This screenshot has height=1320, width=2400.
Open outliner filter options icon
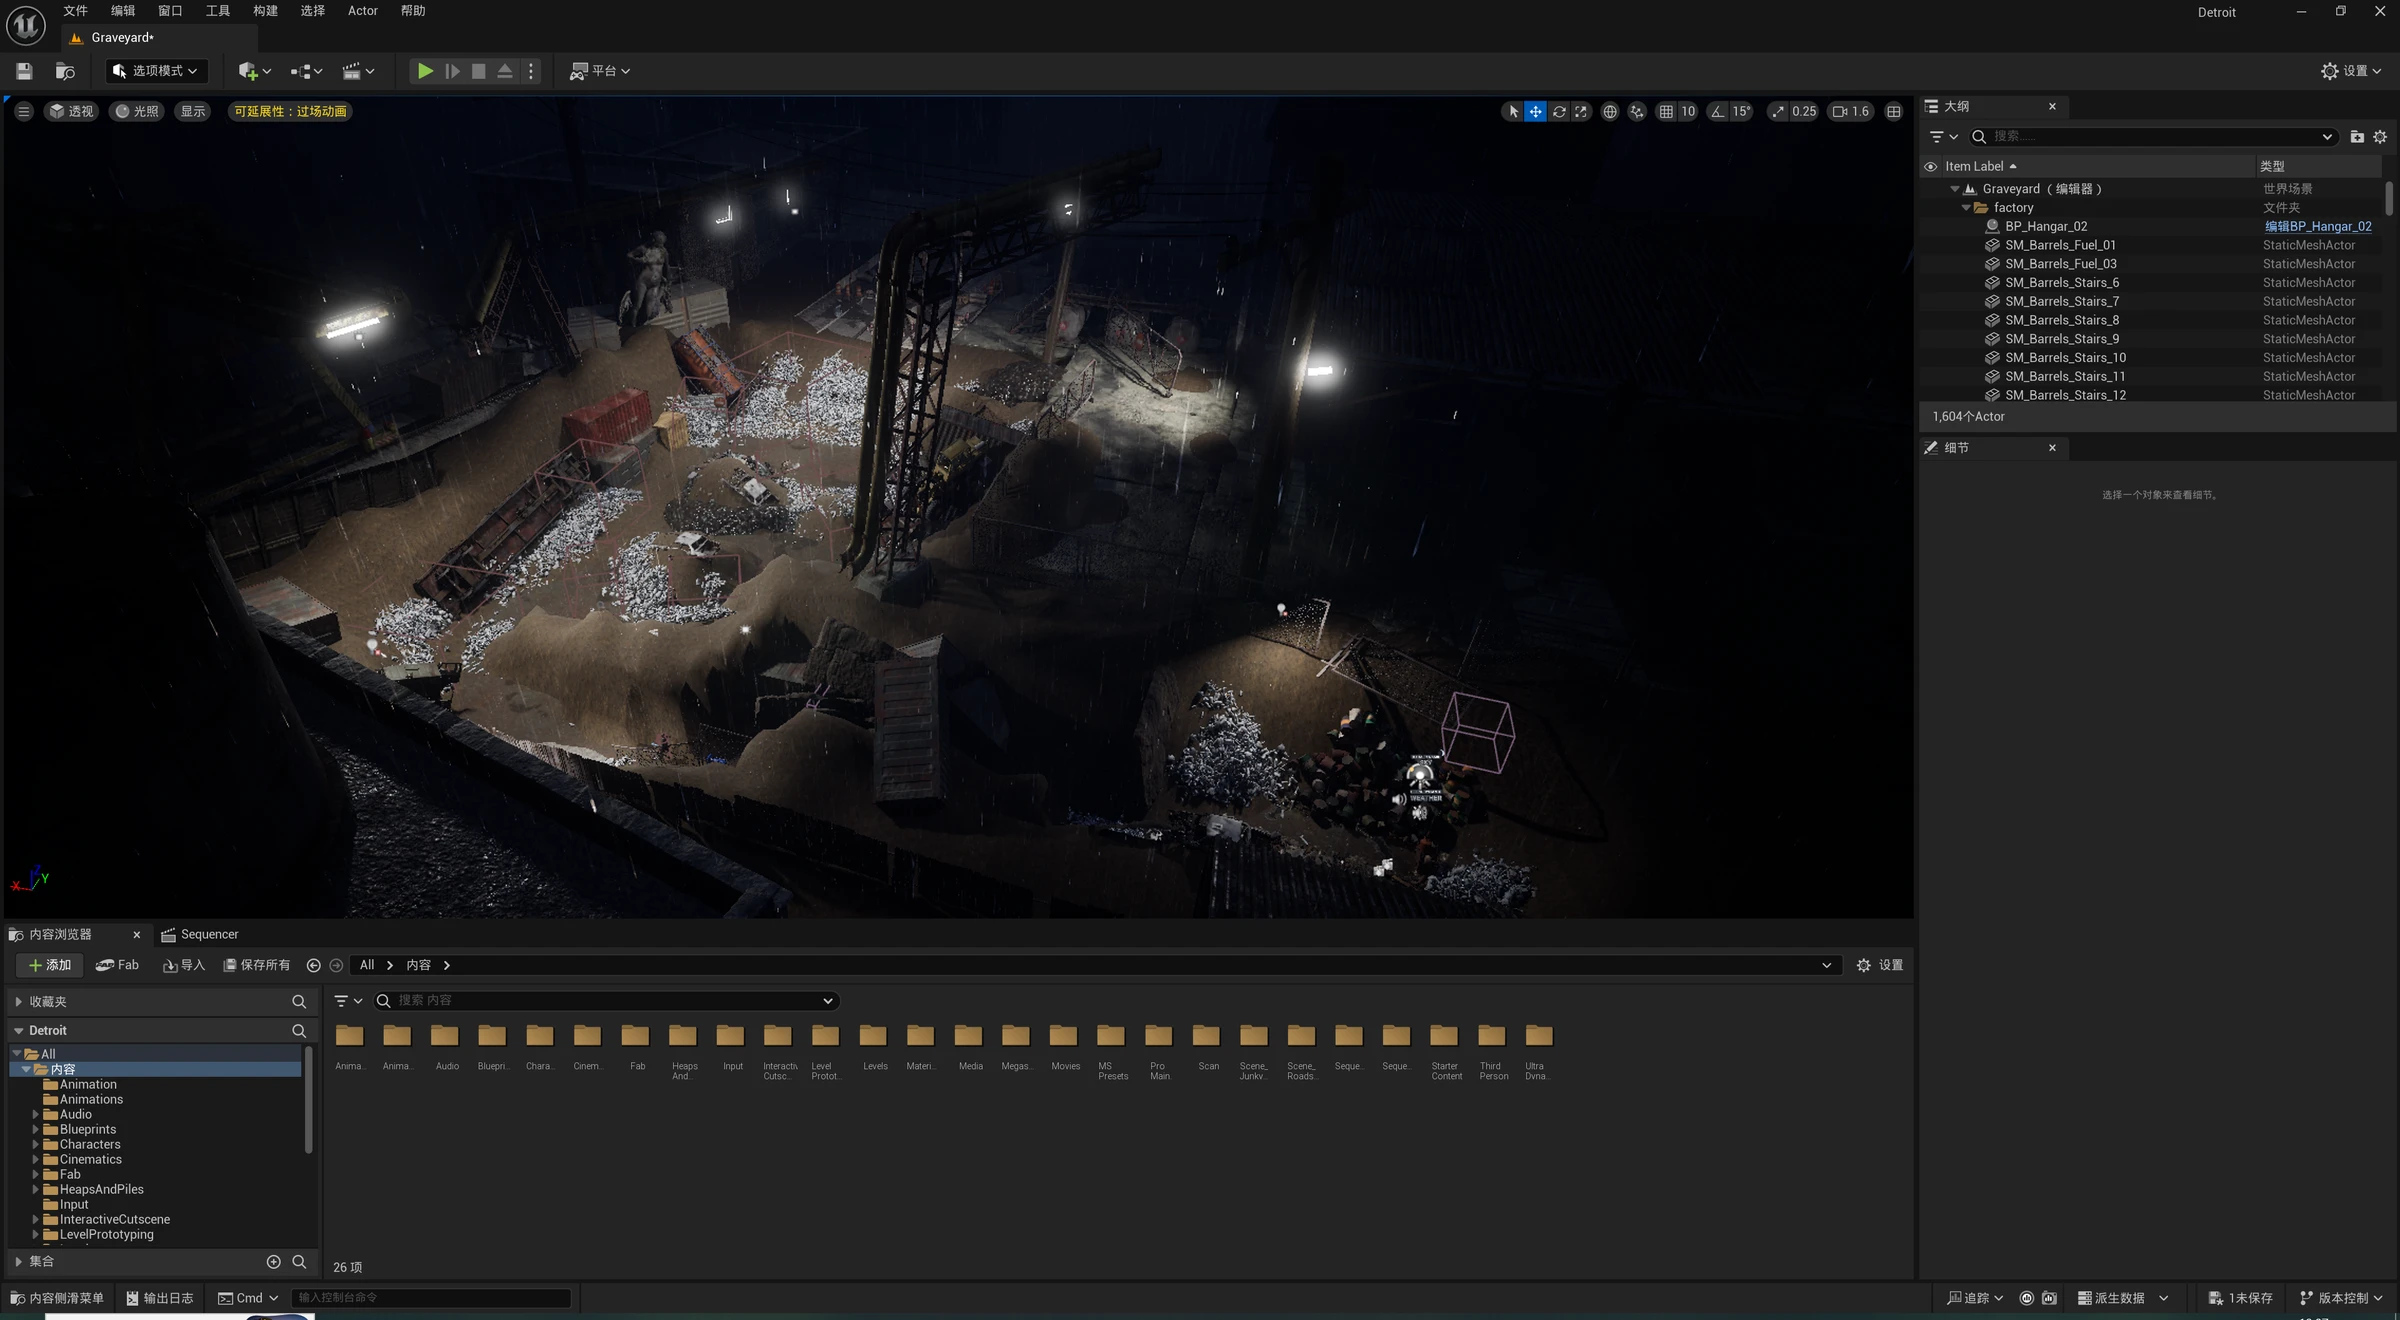(1943, 136)
